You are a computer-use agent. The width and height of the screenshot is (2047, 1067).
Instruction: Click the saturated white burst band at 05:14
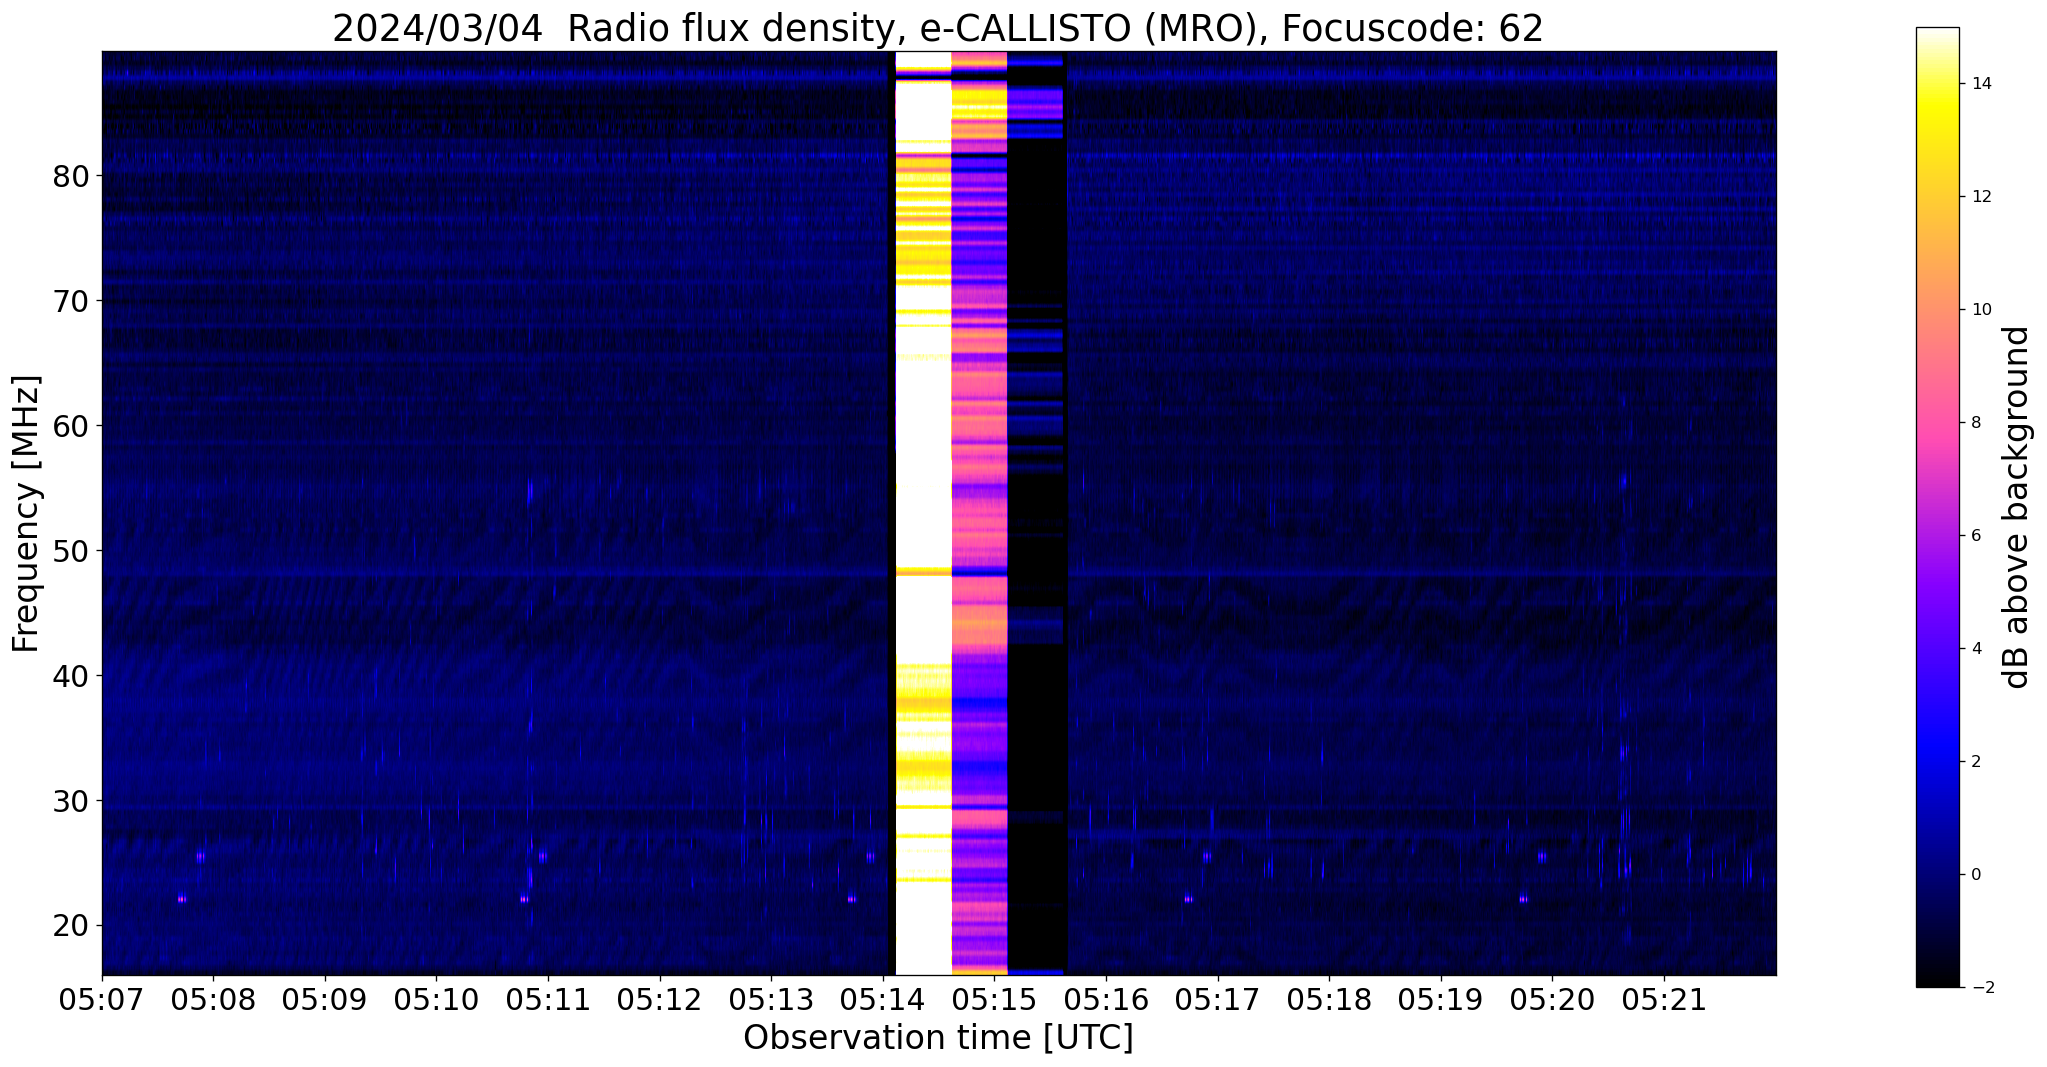point(922,513)
